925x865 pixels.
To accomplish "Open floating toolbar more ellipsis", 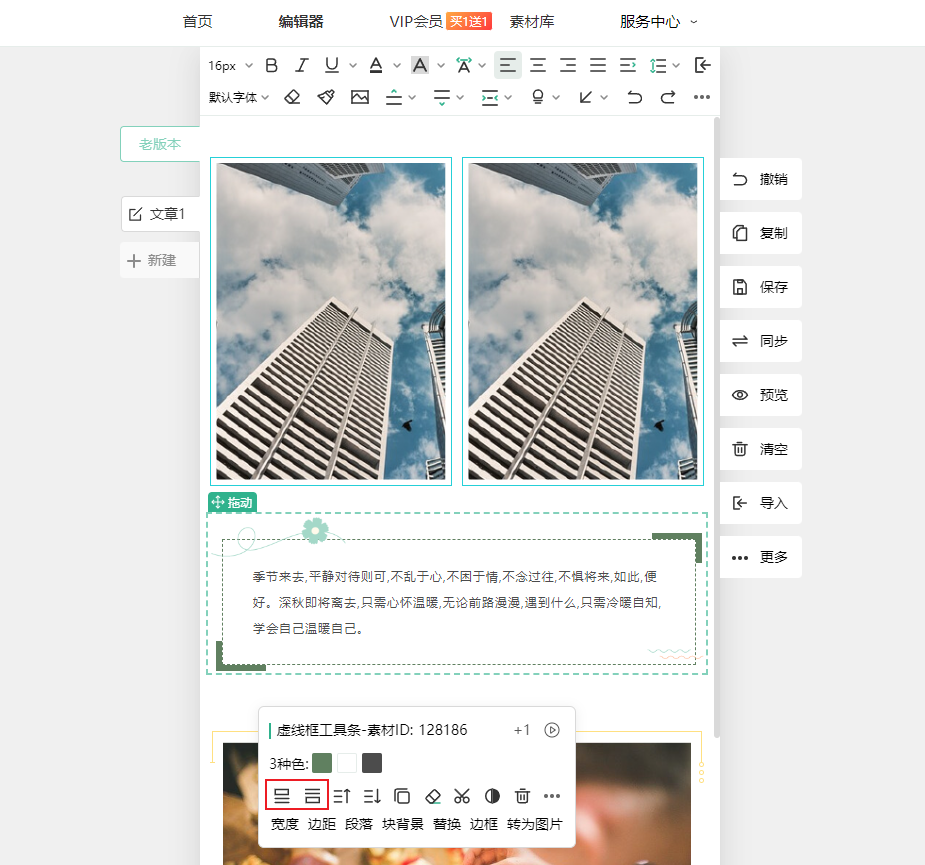I will click(x=552, y=796).
